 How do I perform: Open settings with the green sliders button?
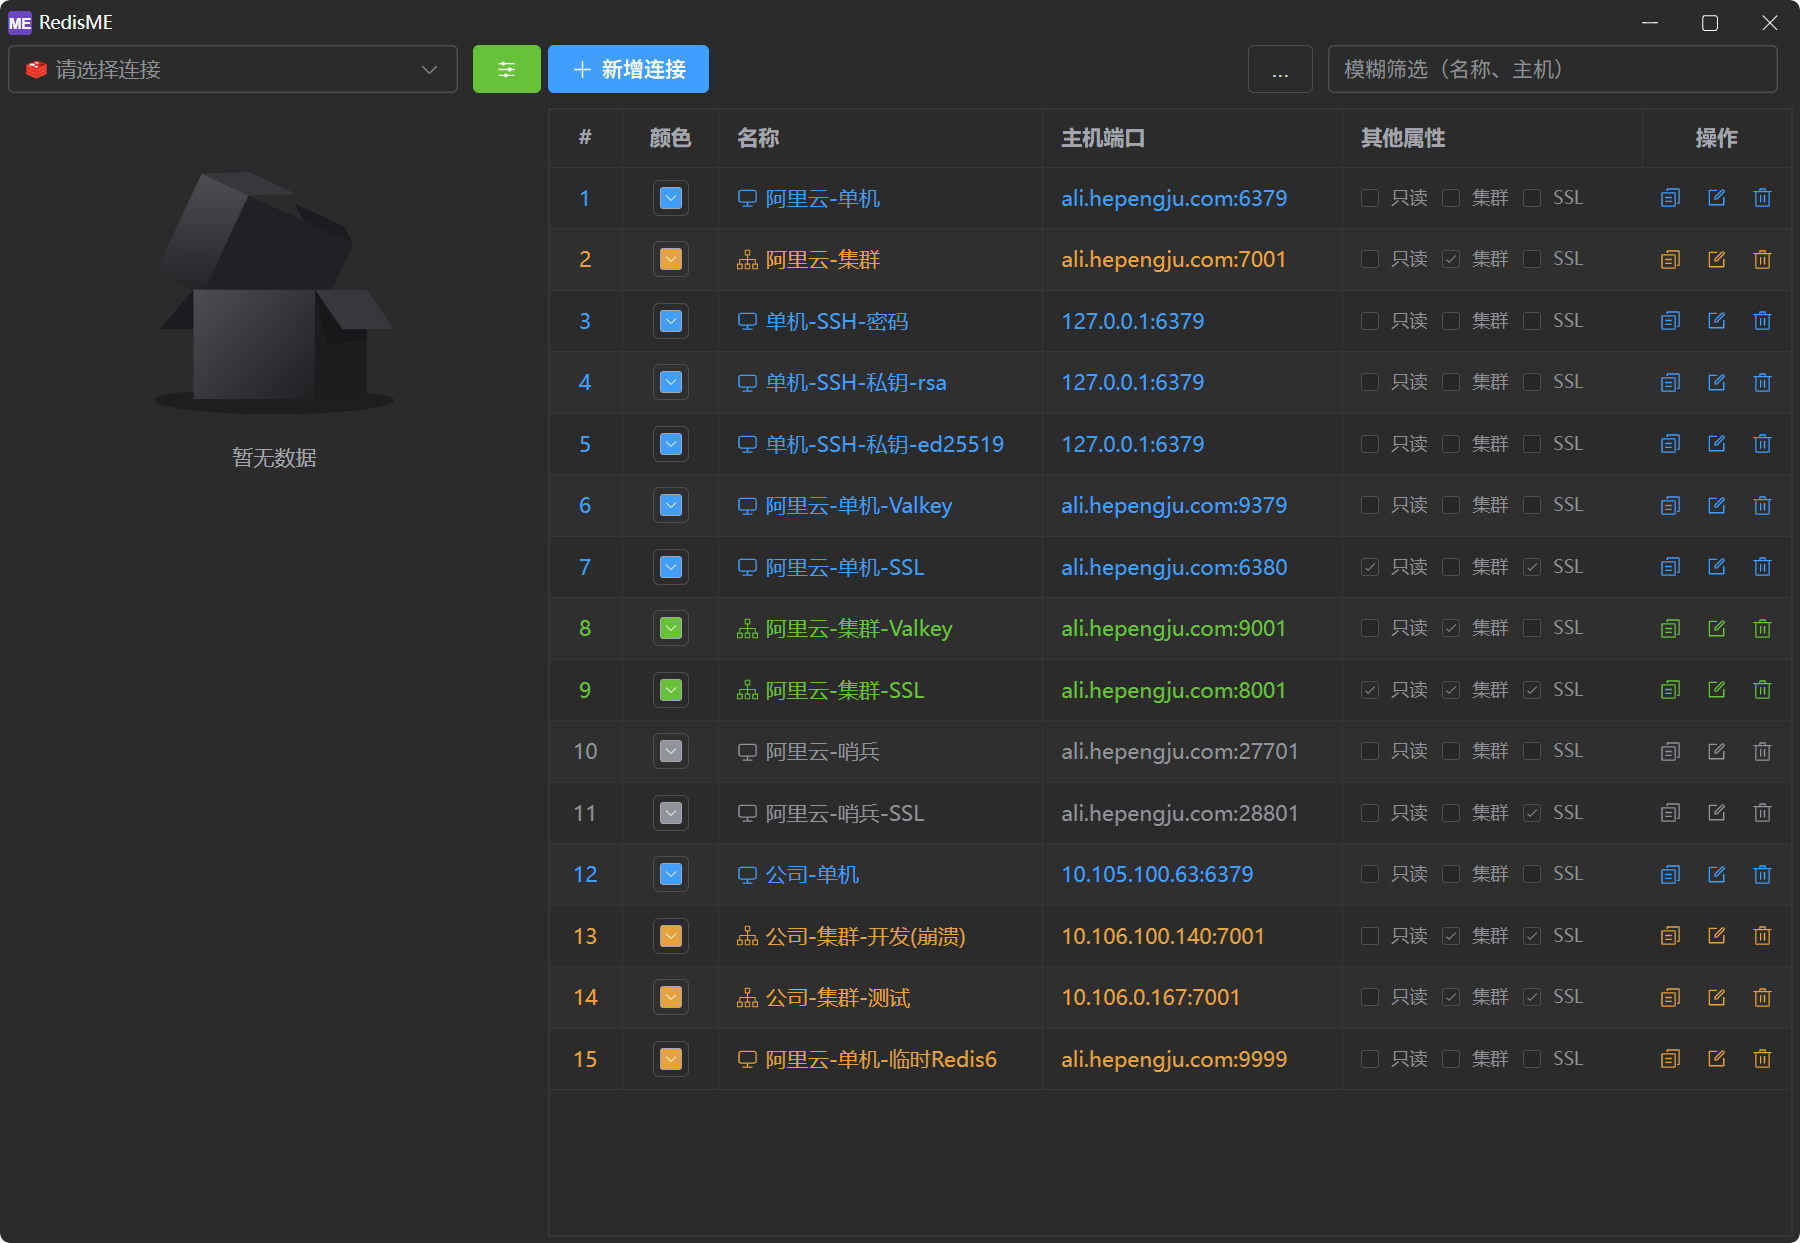click(507, 69)
